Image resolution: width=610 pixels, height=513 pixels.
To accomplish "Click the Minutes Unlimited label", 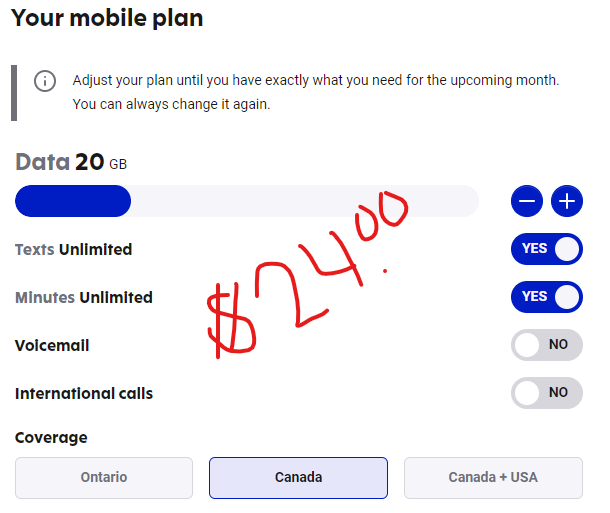I will coord(84,298).
